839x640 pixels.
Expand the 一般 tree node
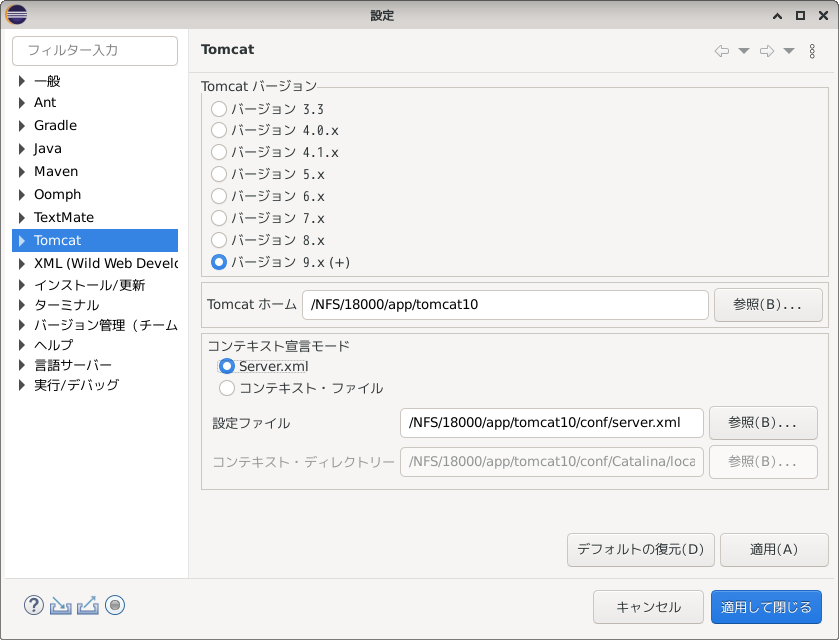pyautogui.click(x=21, y=81)
